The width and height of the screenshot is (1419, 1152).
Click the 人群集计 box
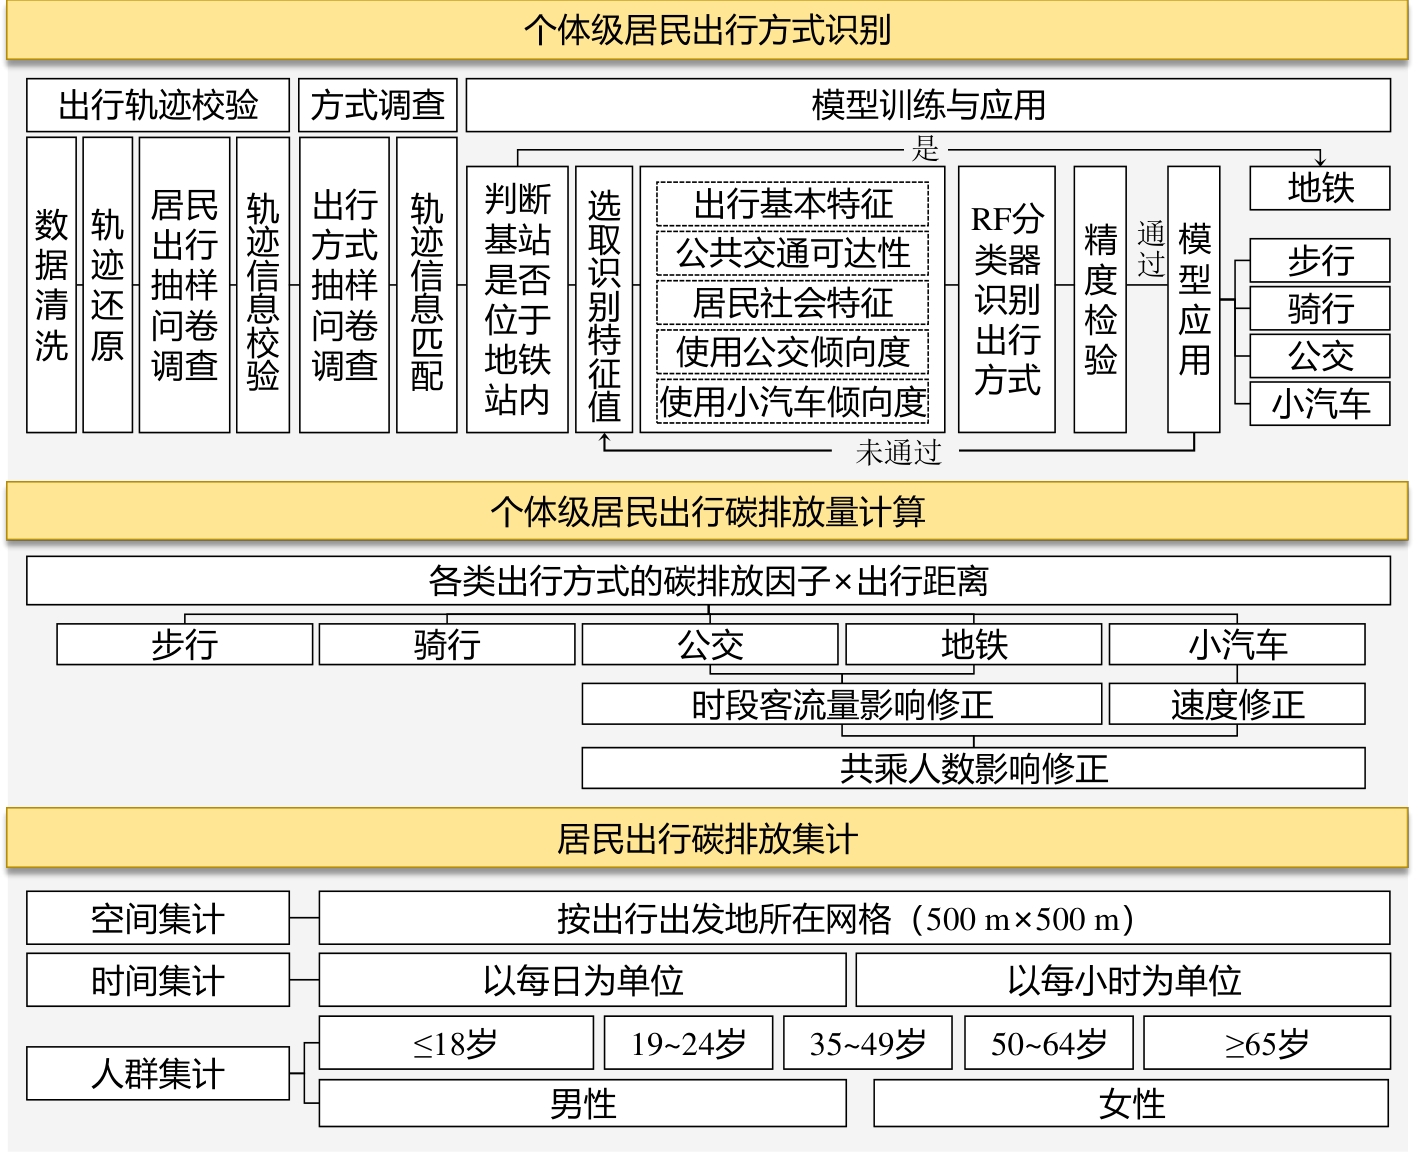coord(158,1074)
